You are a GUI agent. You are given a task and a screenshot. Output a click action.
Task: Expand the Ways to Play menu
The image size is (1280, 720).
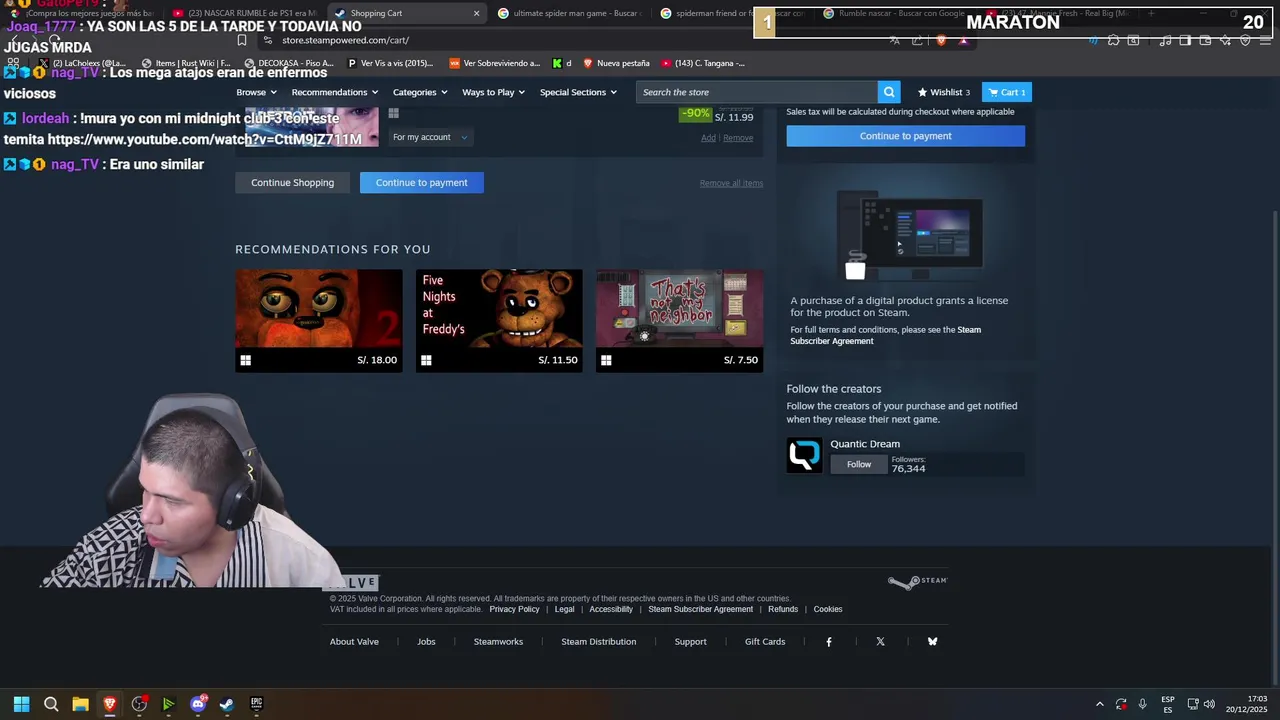[493, 92]
